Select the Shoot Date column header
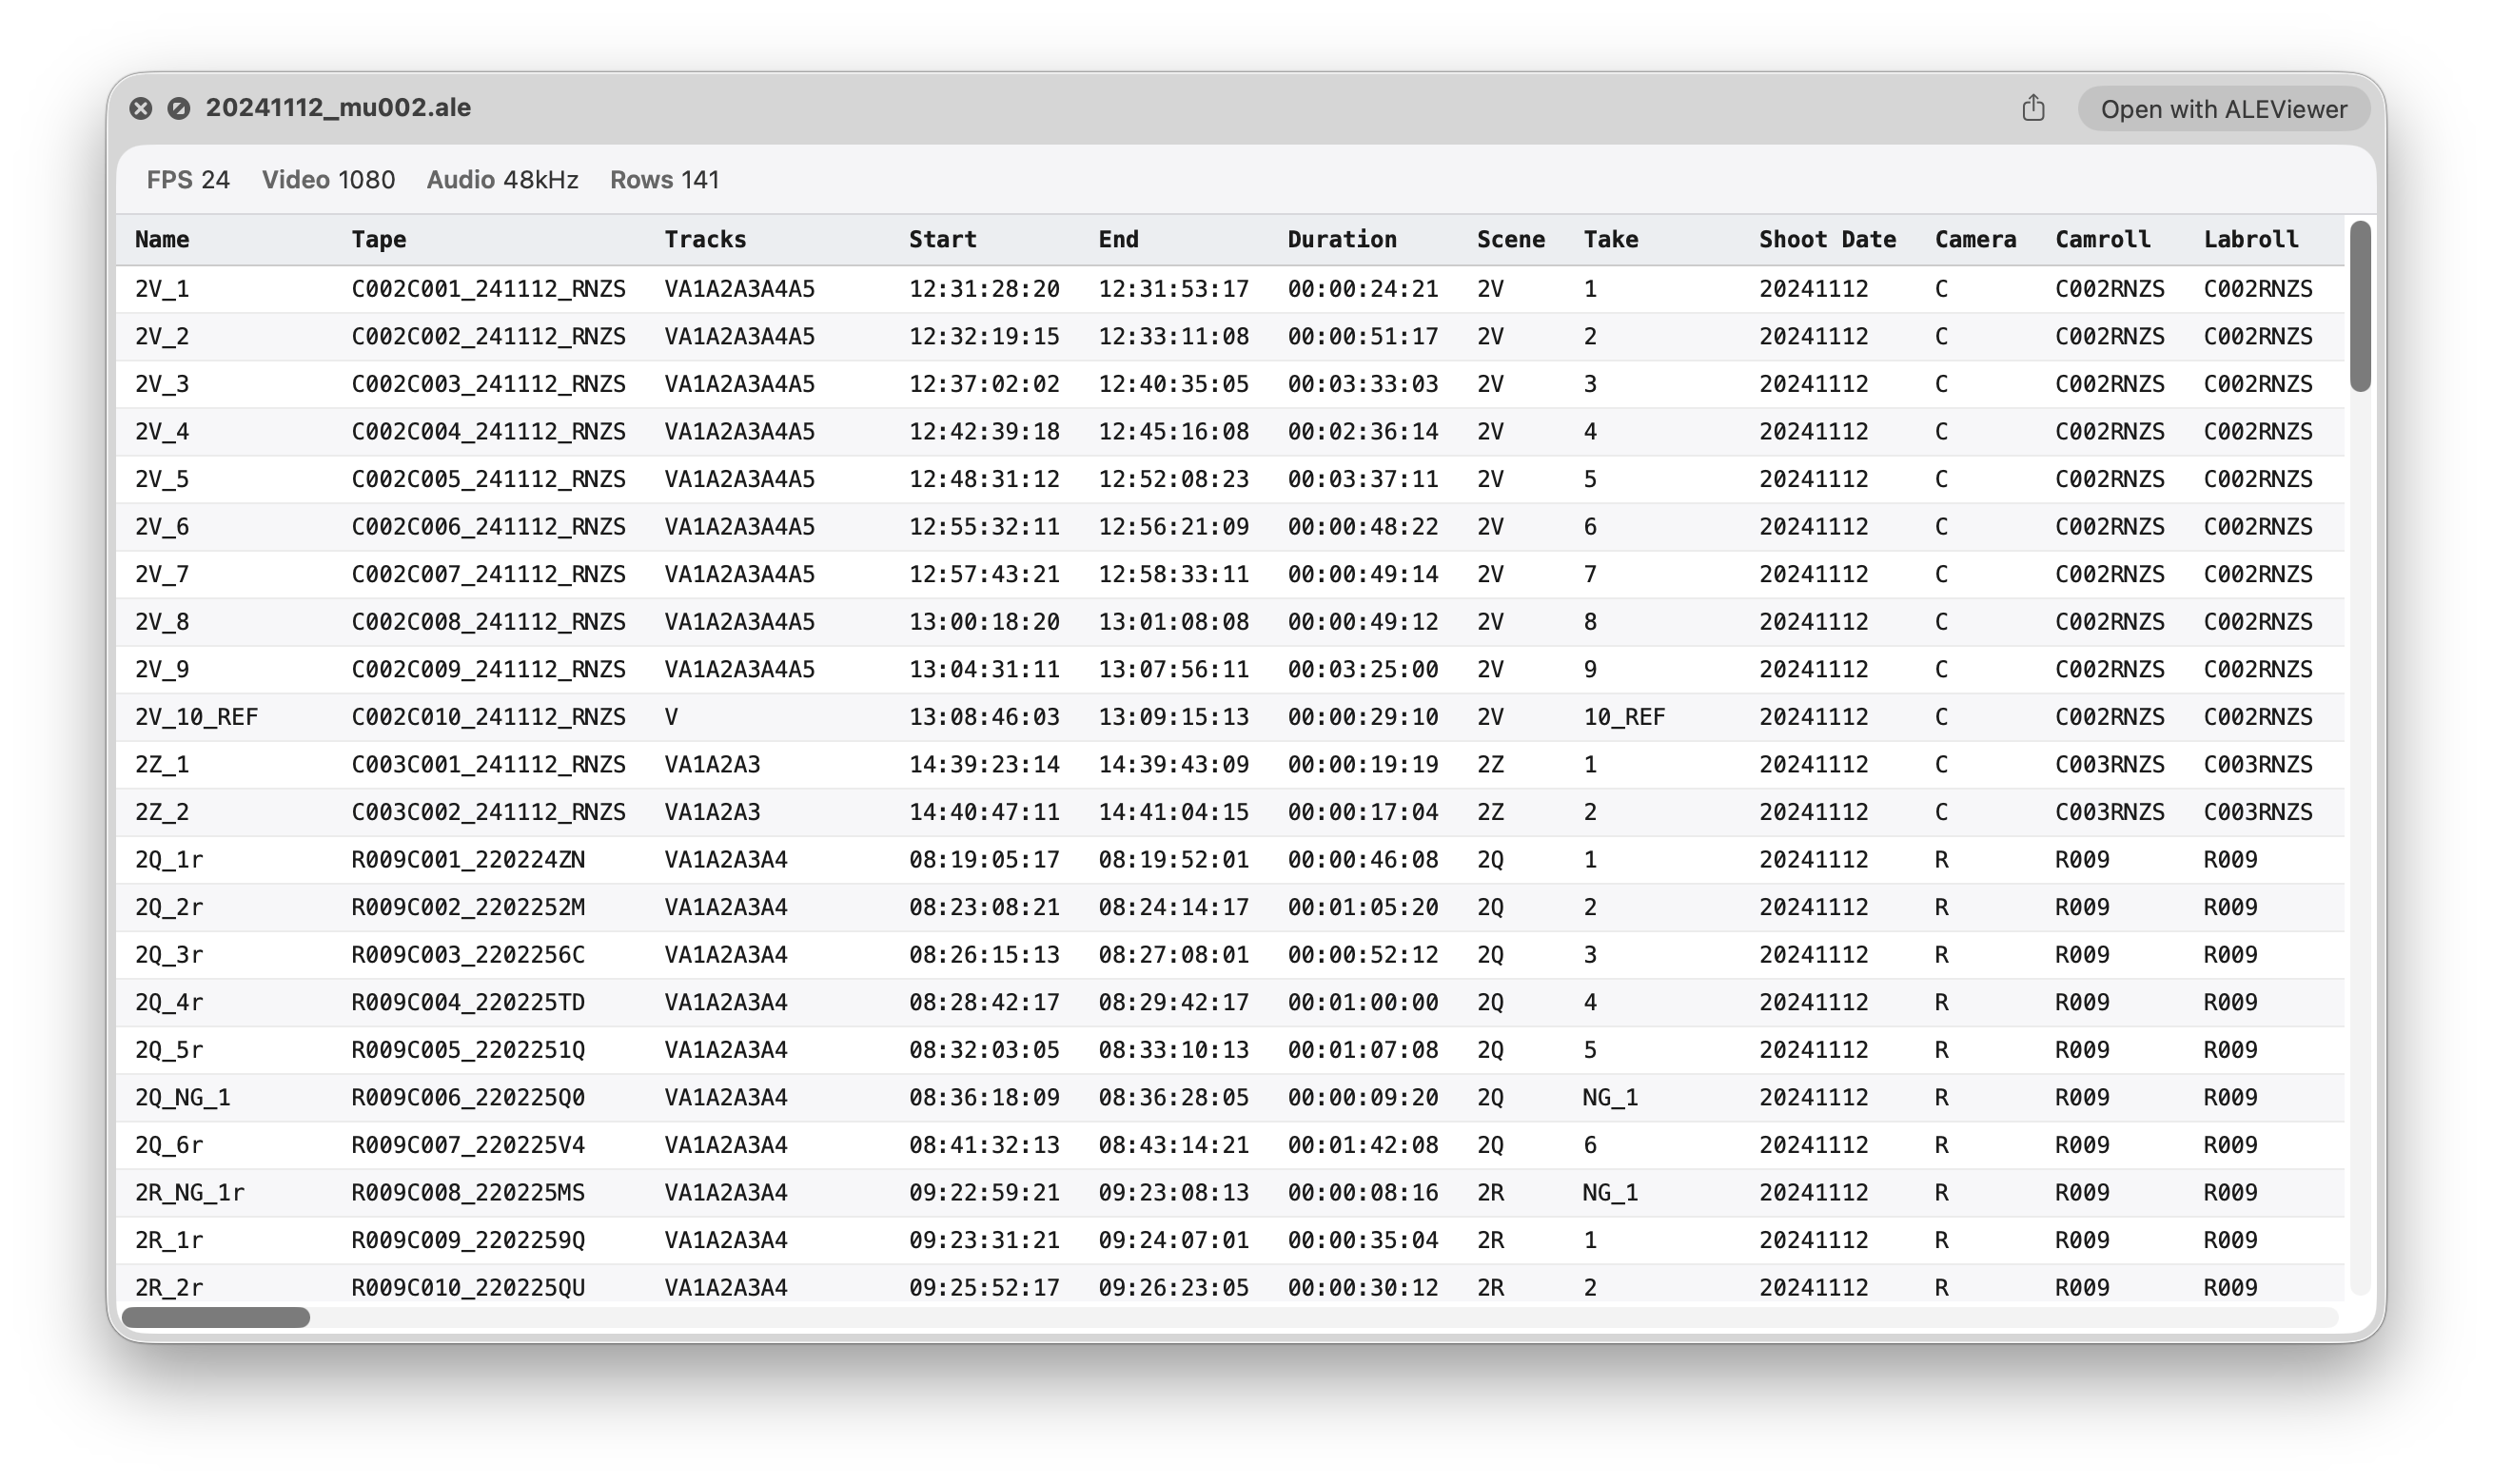The height and width of the screenshot is (1484, 2493). (x=1827, y=239)
